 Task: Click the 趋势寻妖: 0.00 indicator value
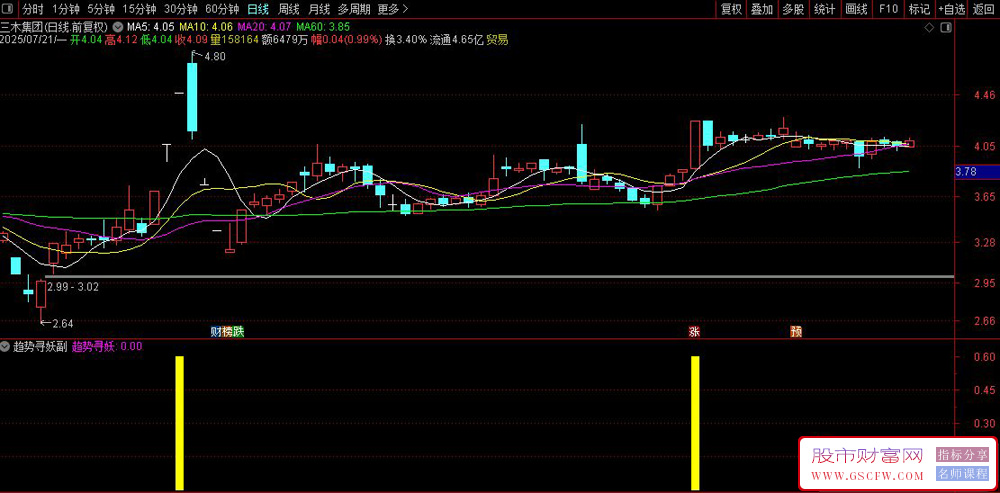107,347
